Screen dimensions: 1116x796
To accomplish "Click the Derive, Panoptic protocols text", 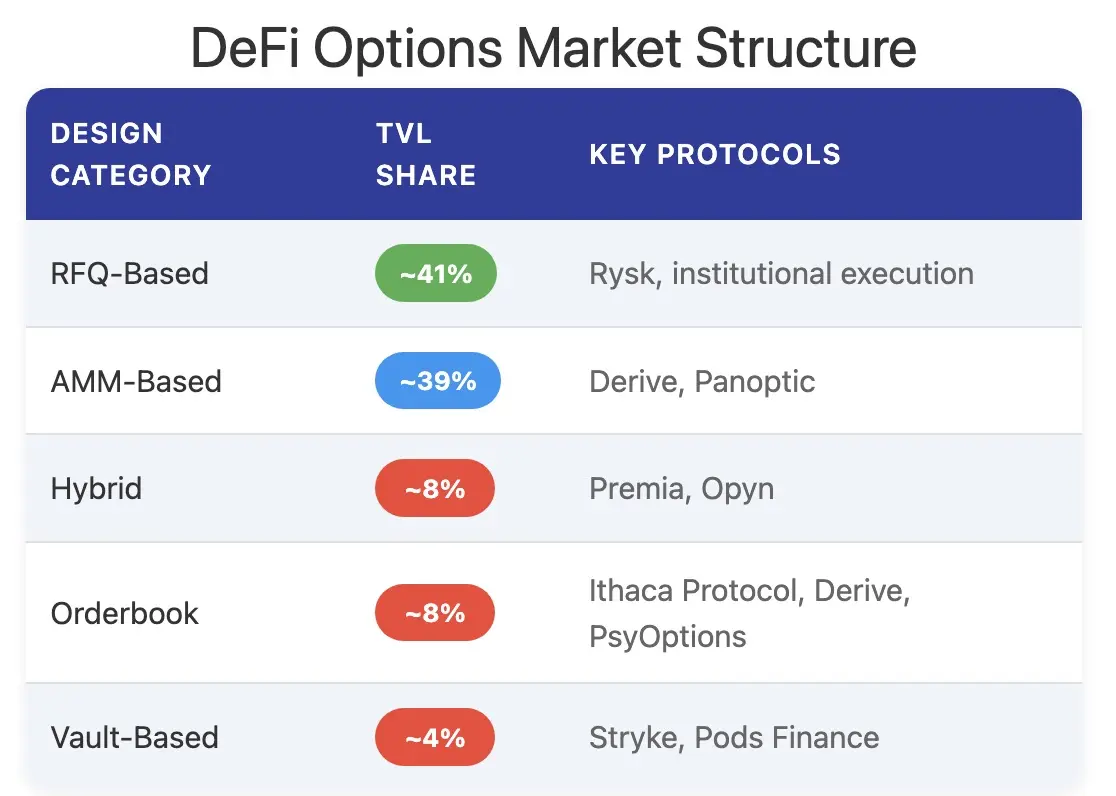I will pyautogui.click(x=702, y=381).
